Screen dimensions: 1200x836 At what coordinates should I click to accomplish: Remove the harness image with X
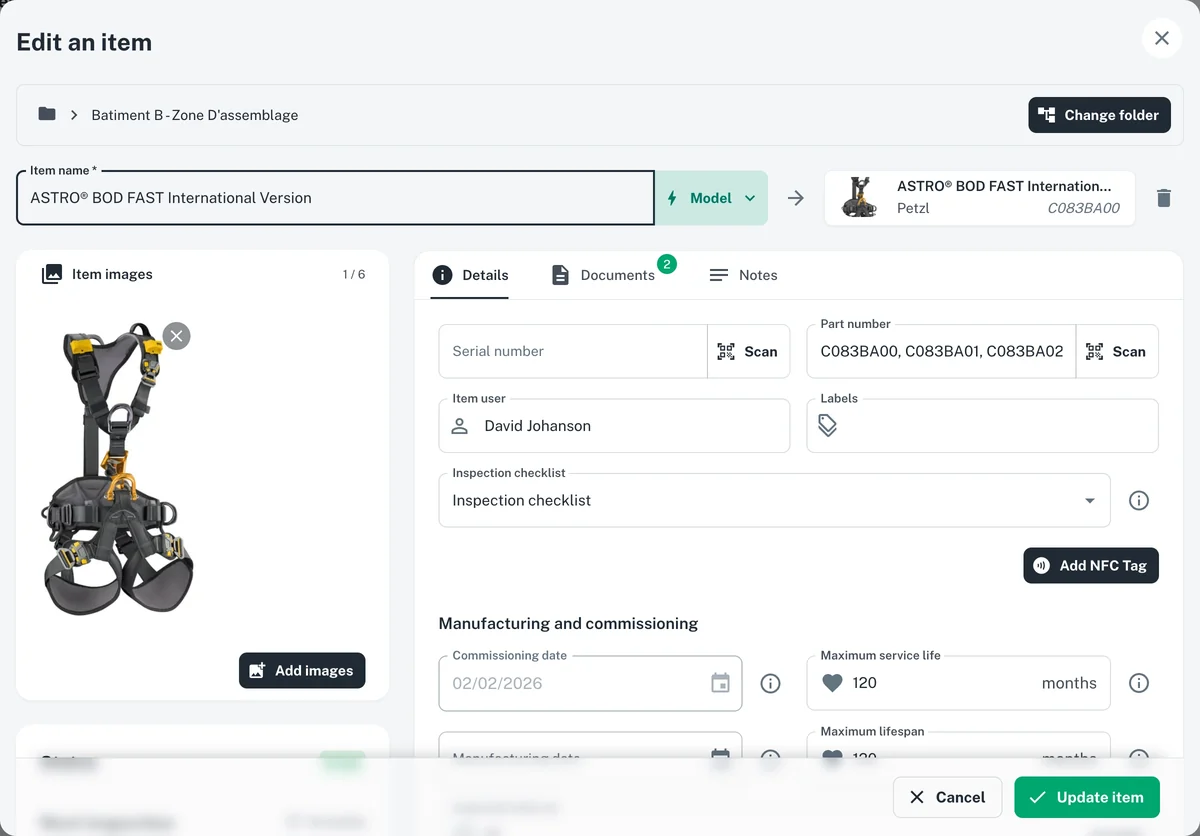click(x=176, y=336)
